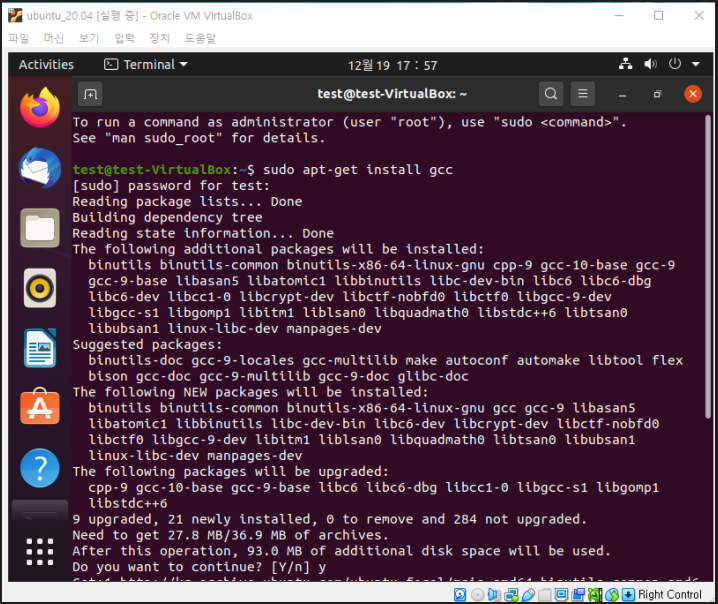The height and width of the screenshot is (604, 718).
Task: Click the VirtualBox shared folders indicator
Action: pos(544,594)
